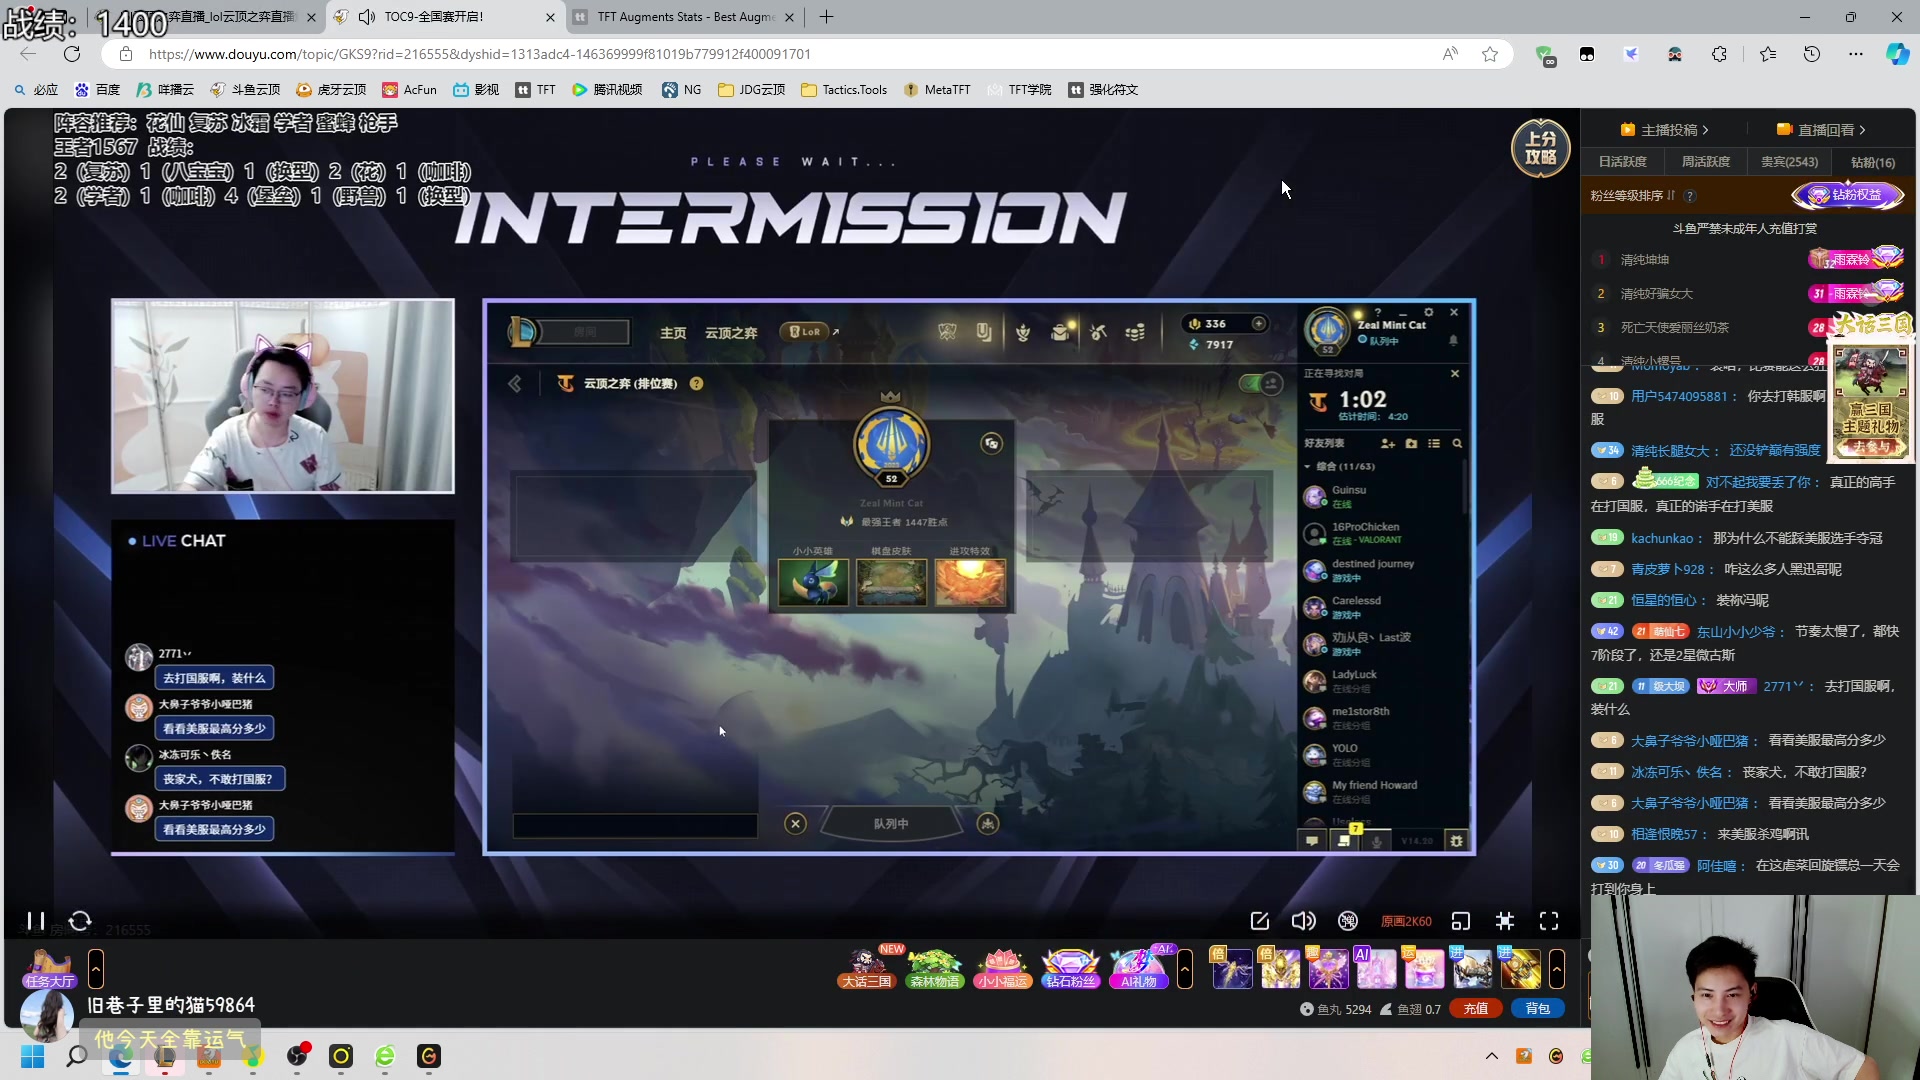
Task: Click the 大话三国 gift icon
Action: point(866,968)
